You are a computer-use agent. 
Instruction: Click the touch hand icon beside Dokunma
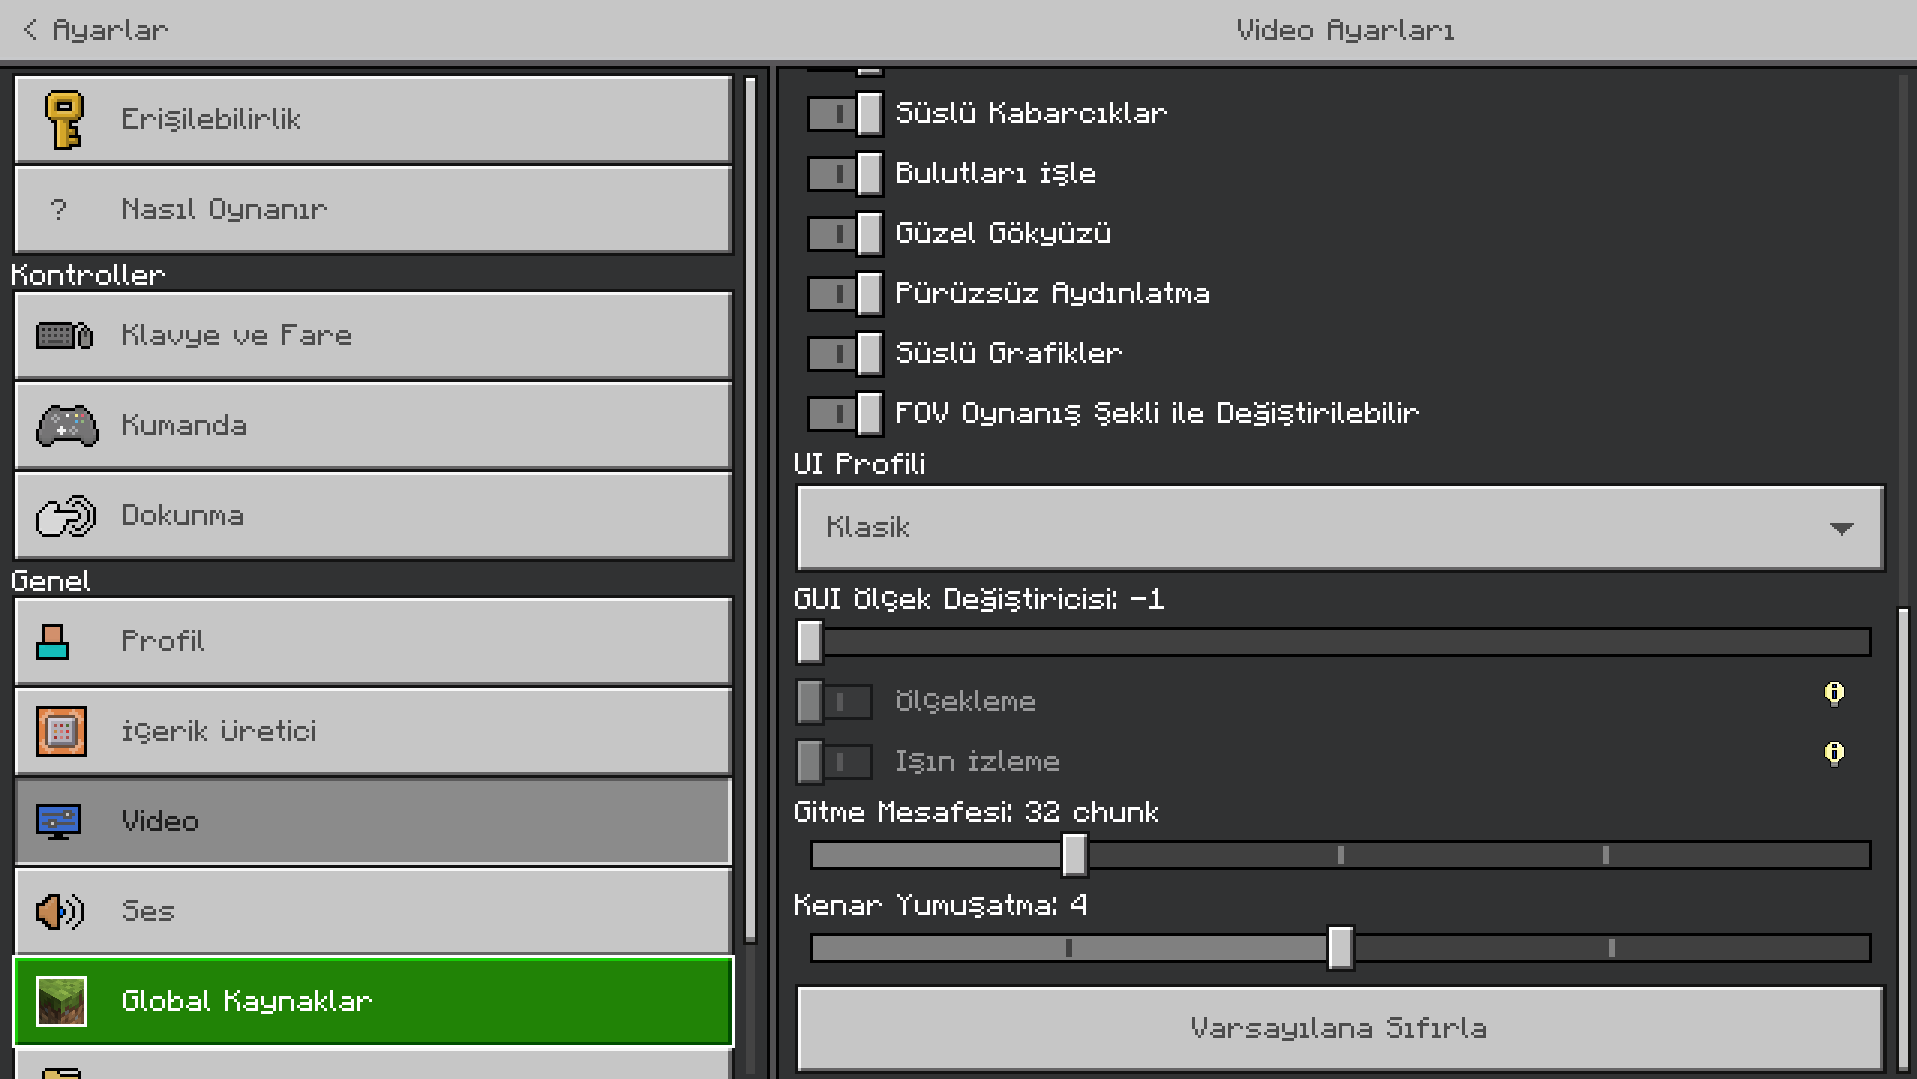click(x=66, y=516)
